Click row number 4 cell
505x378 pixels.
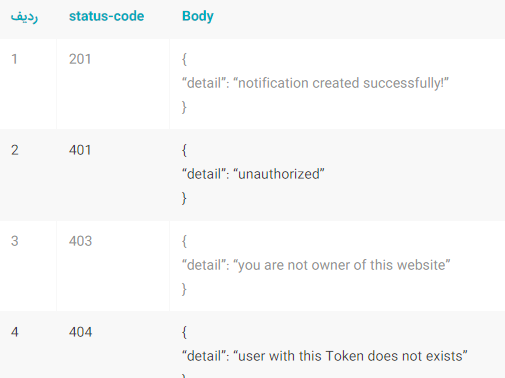pos(15,332)
